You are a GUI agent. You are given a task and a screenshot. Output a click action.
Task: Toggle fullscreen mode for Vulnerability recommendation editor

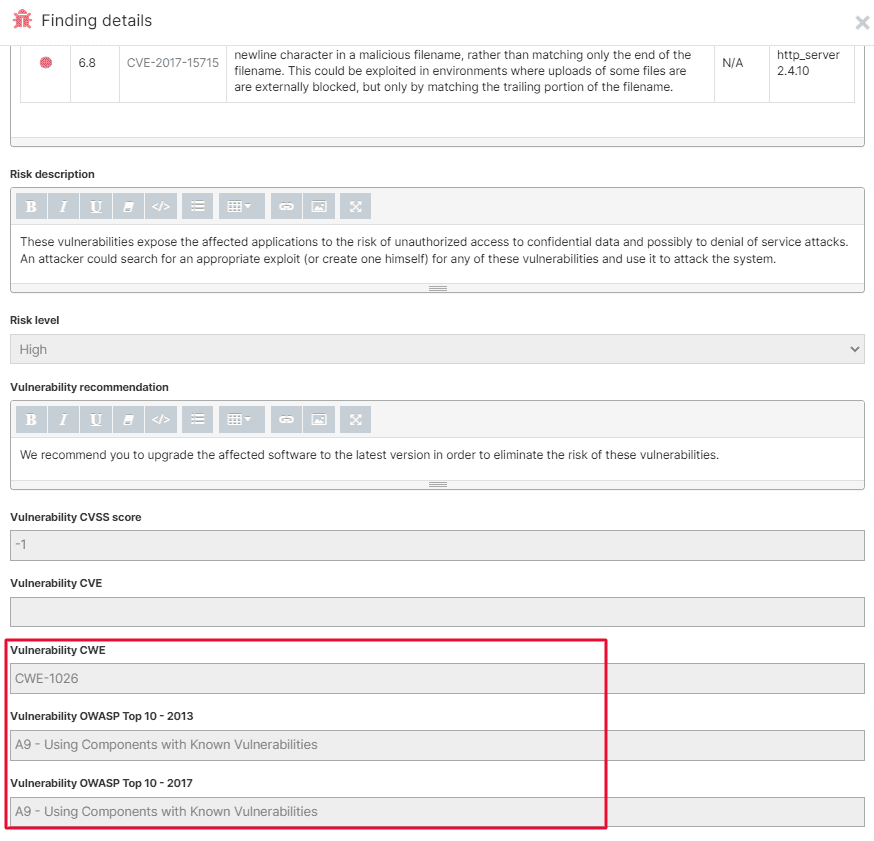(x=355, y=419)
